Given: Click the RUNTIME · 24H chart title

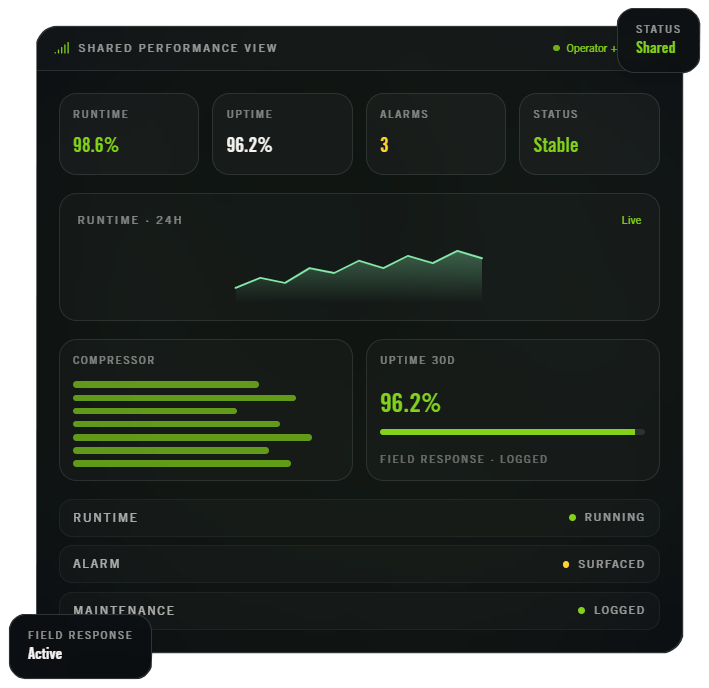Looking at the screenshot, I should 130,220.
